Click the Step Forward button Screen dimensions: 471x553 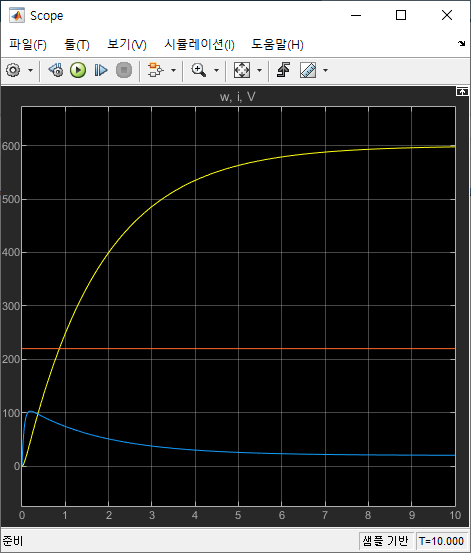point(101,70)
